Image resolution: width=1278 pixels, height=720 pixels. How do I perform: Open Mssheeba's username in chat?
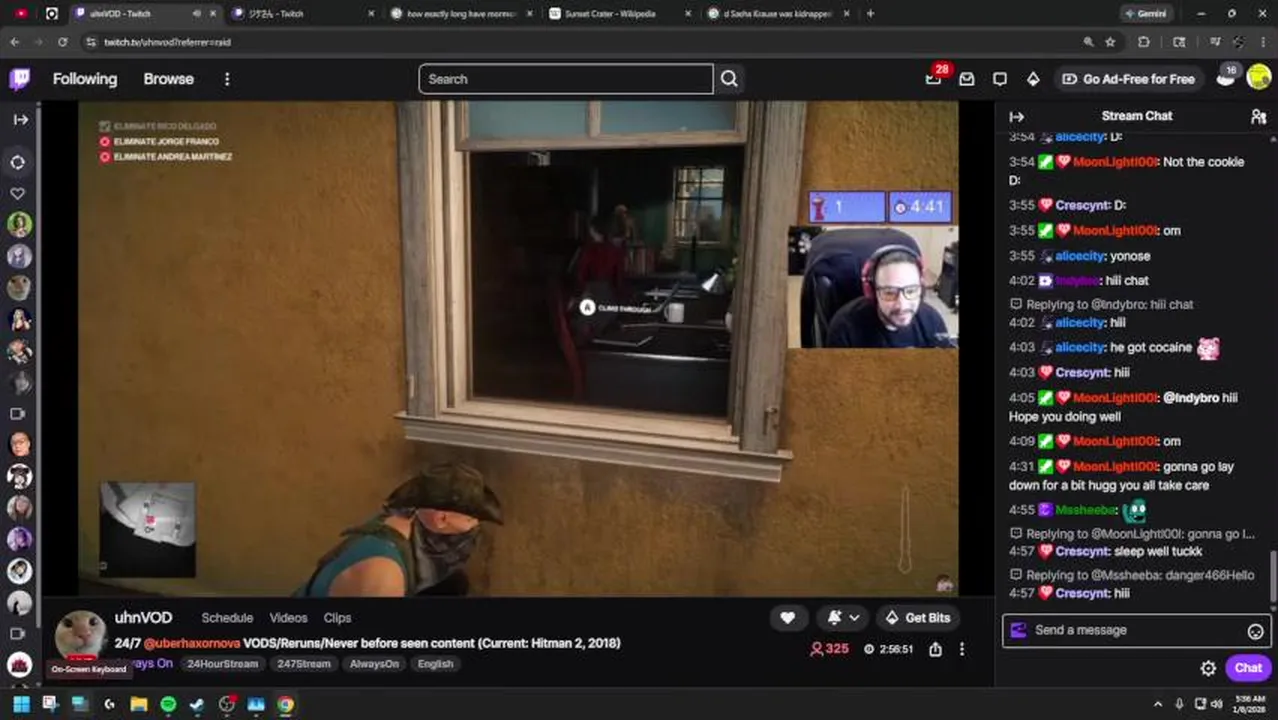tap(1086, 510)
